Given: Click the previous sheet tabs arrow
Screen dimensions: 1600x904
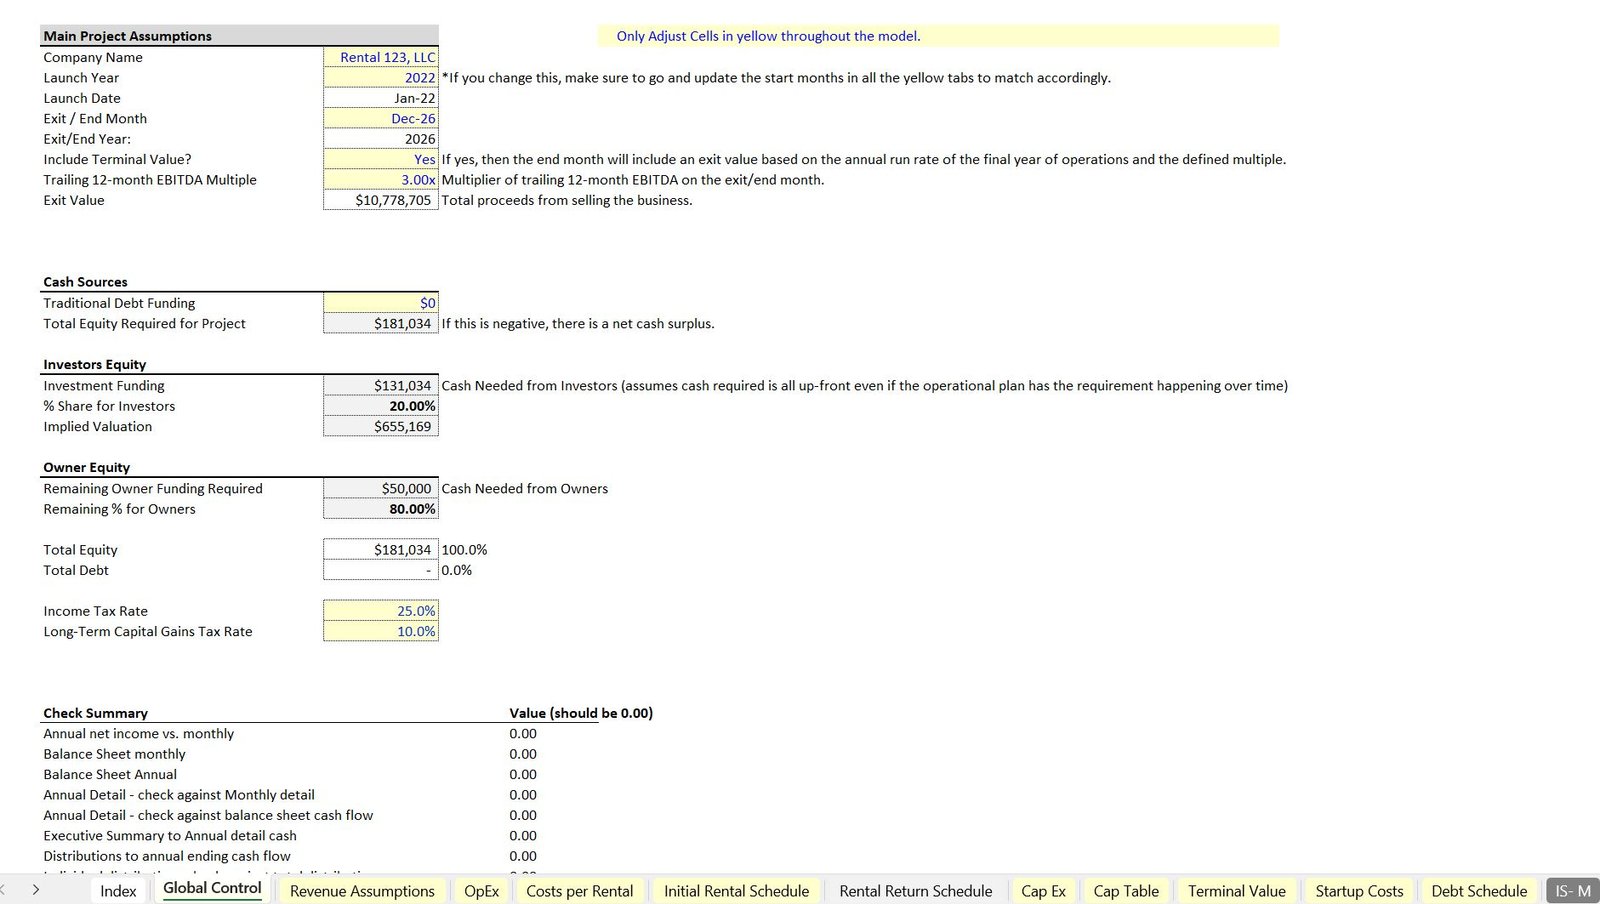Looking at the screenshot, I should coord(4,889).
